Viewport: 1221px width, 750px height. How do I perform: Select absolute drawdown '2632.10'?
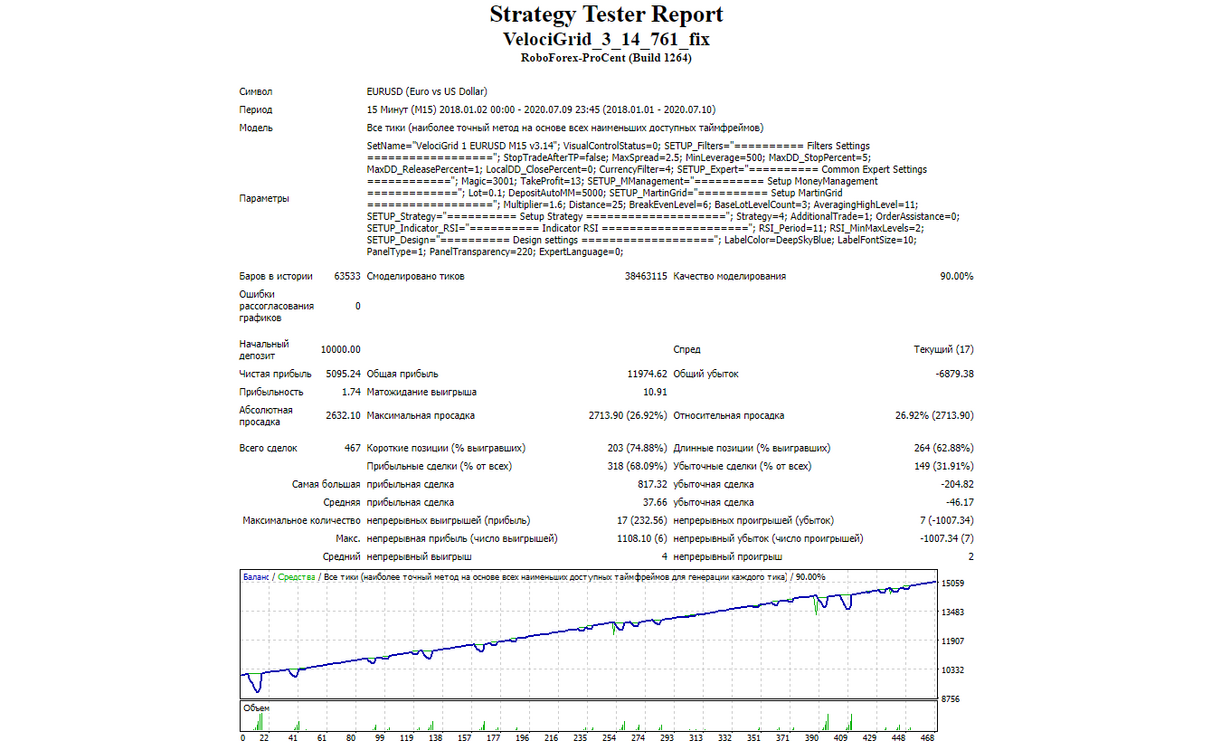(343, 415)
